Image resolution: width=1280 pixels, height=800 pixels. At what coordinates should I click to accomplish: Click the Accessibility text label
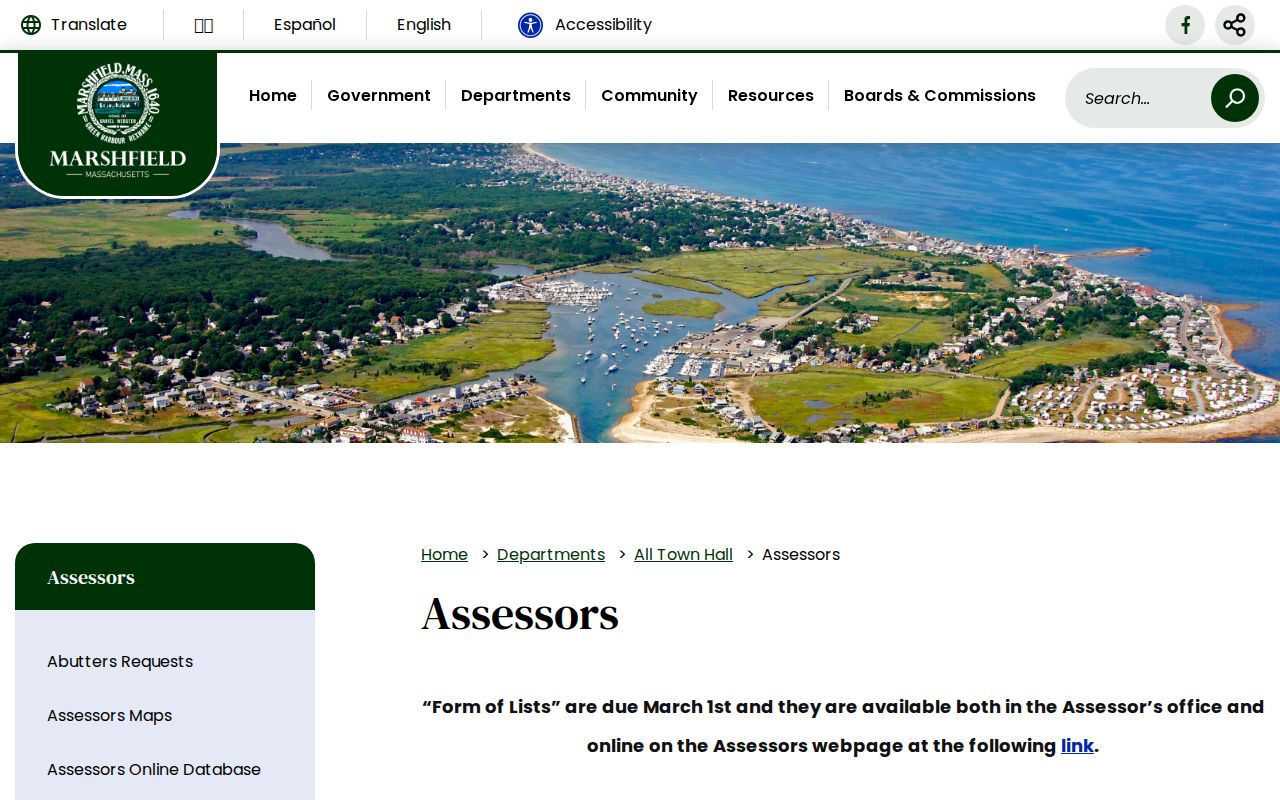[603, 25]
